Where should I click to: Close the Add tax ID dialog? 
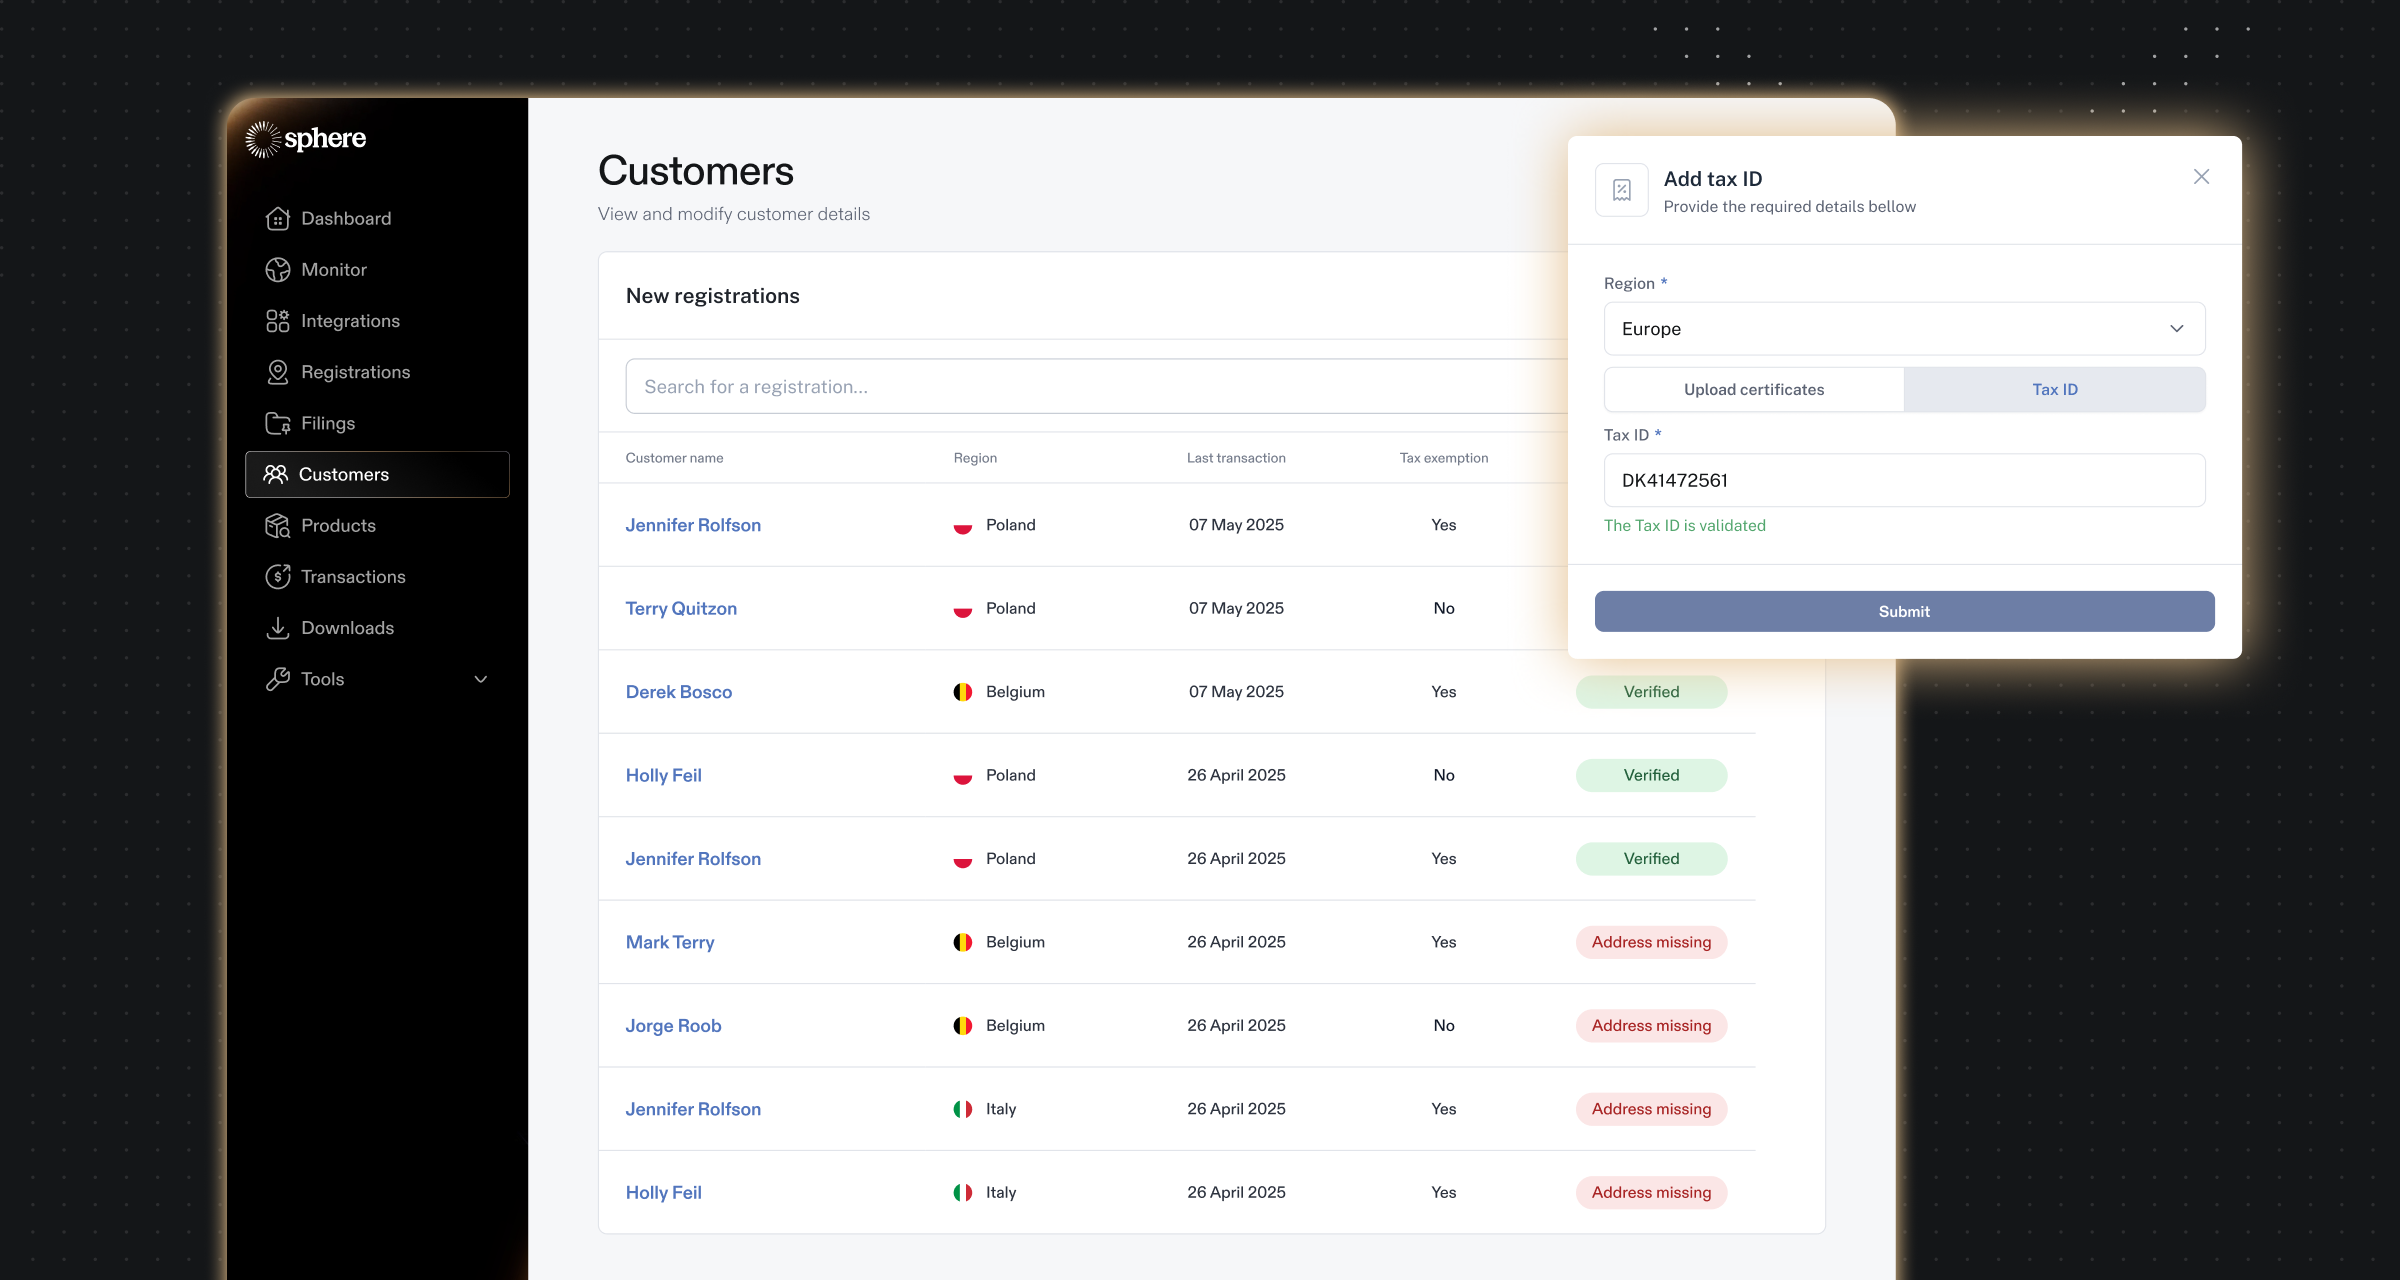pyautogui.click(x=2201, y=177)
